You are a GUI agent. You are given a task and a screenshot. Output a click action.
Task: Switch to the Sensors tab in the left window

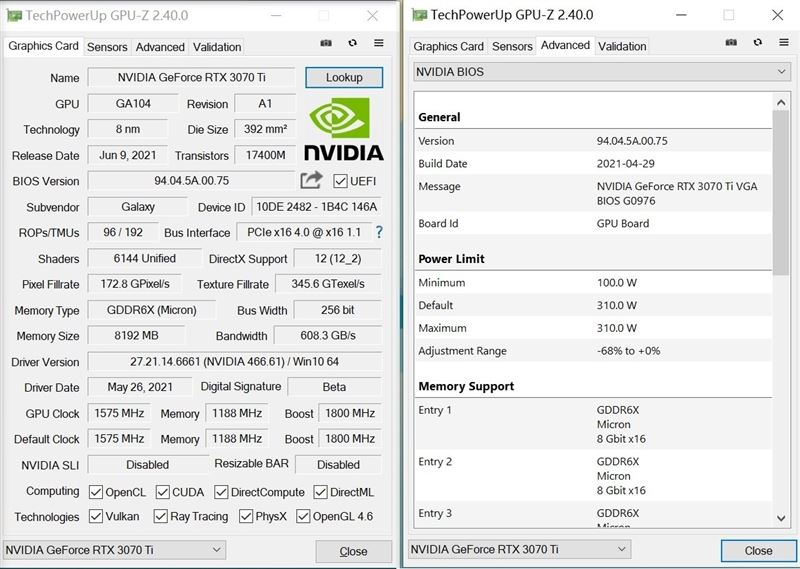point(107,47)
